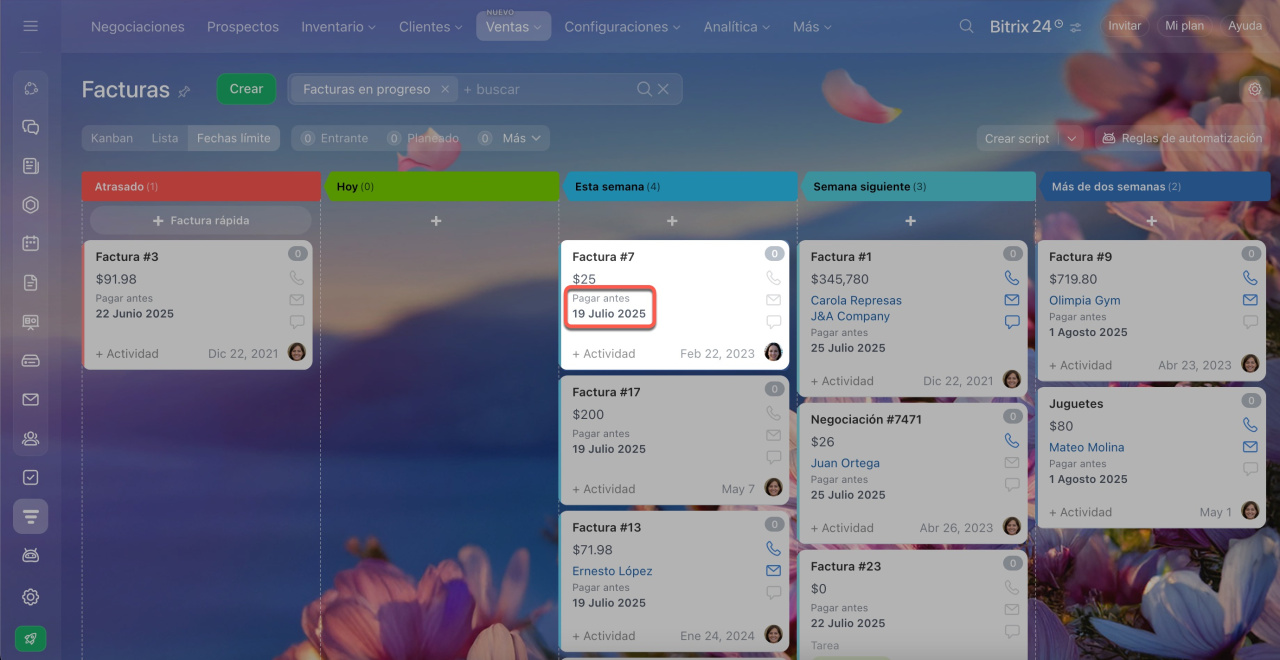
Task: Click the green rocket sidebar button
Action: coord(30,638)
